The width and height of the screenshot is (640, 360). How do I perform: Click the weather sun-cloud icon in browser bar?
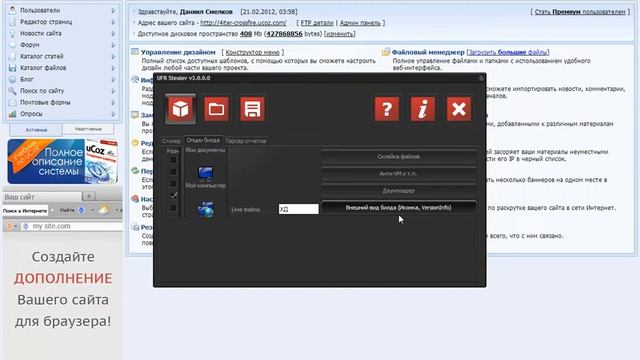104,210
